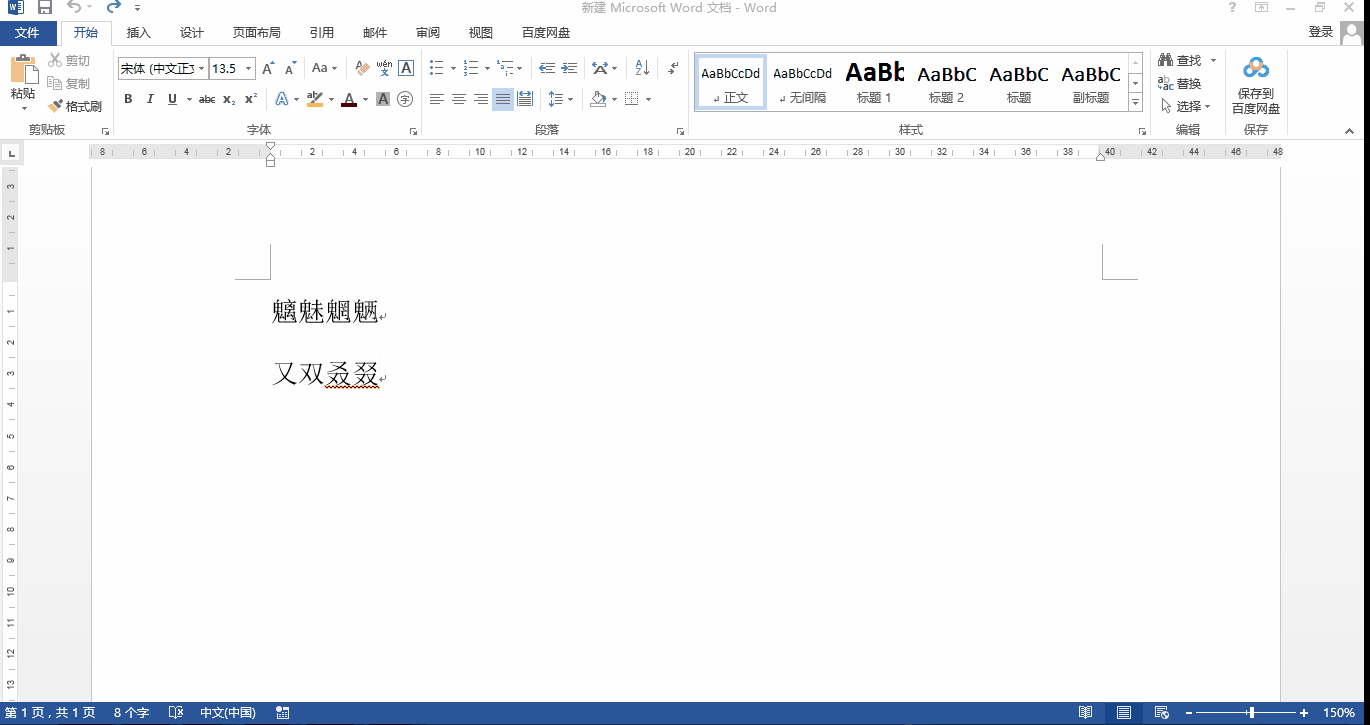Image resolution: width=1370 pixels, height=725 pixels.
Task: Click the sort A-Z icon
Action: click(642, 68)
